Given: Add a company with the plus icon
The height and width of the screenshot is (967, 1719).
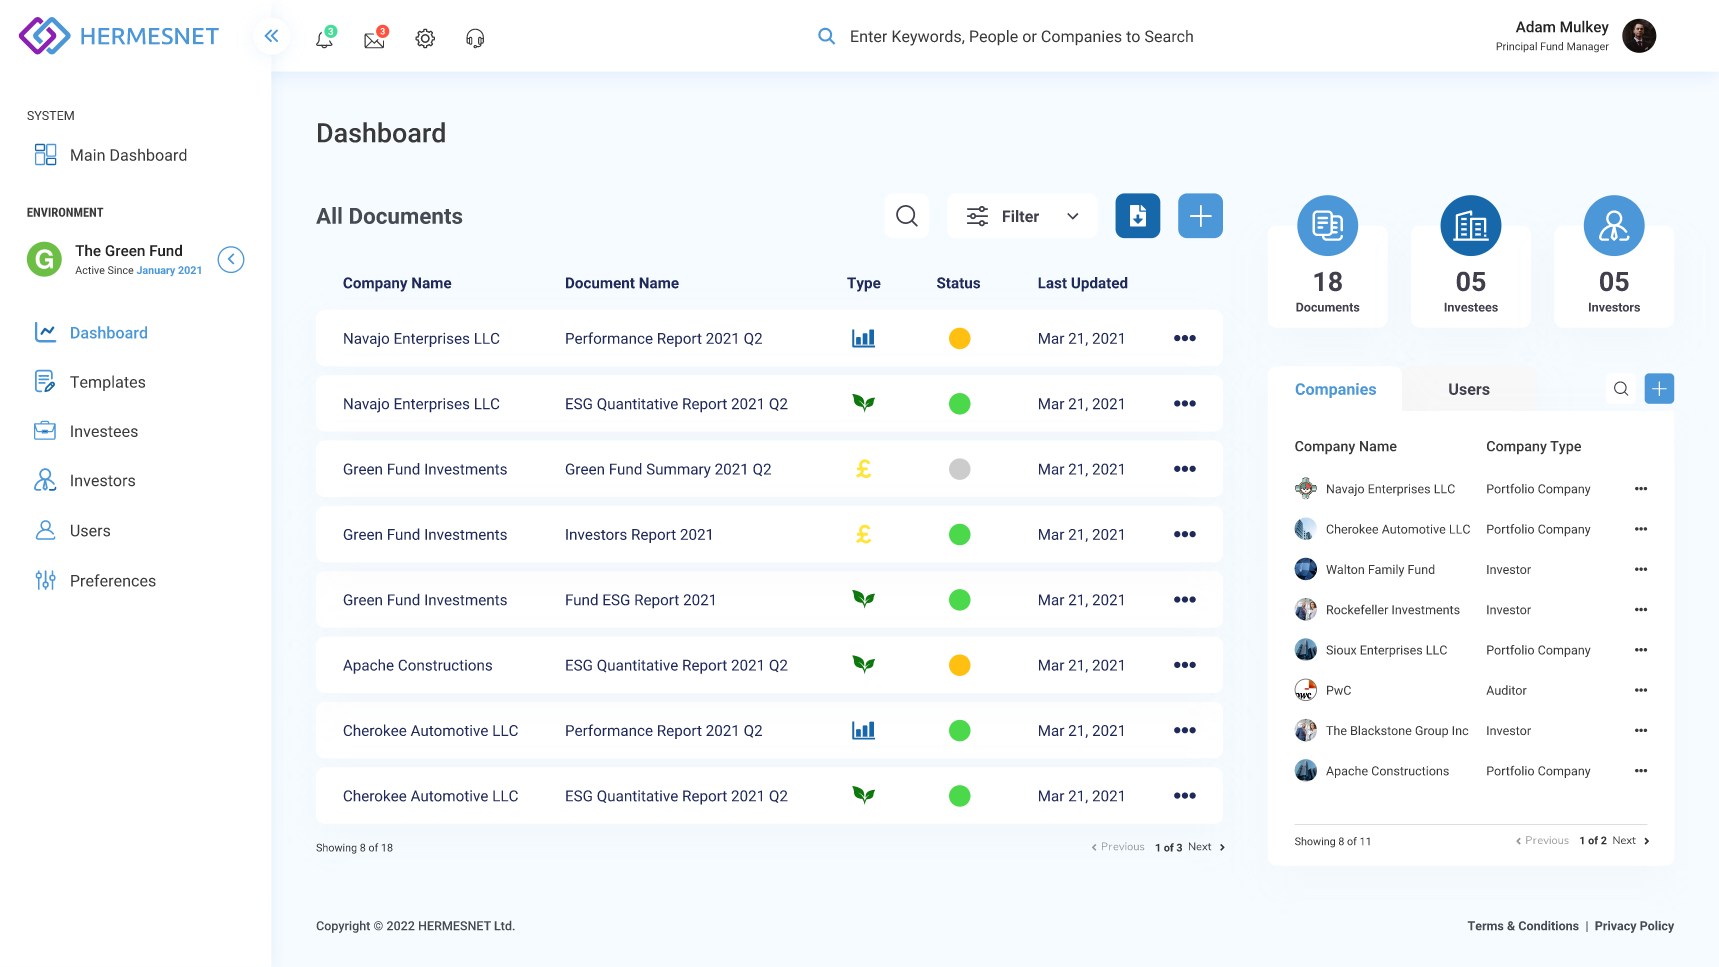Looking at the screenshot, I should 1659,389.
